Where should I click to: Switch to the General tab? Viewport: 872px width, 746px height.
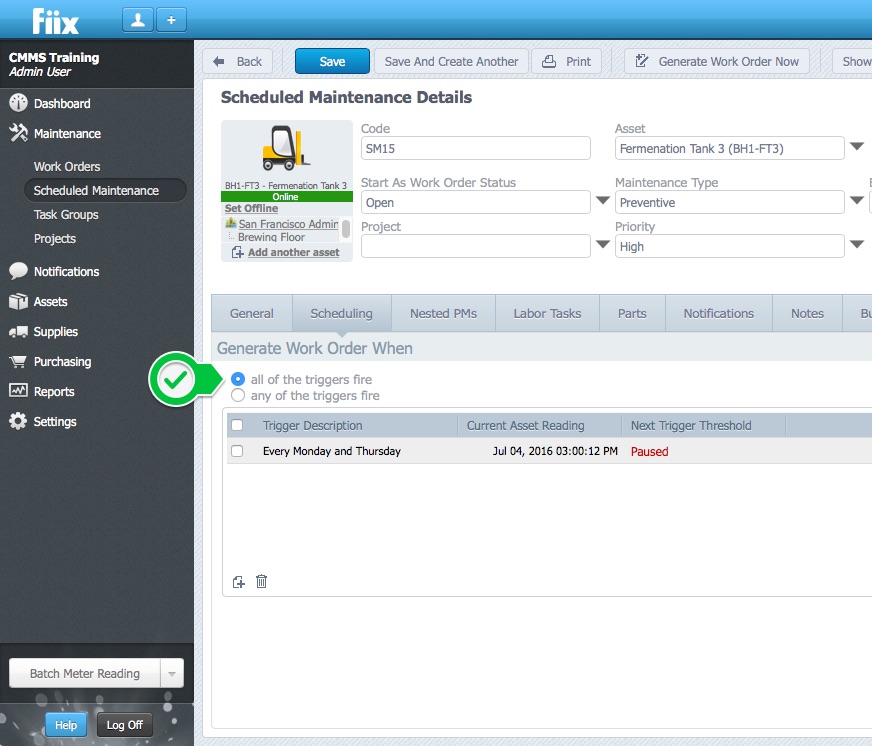tap(252, 313)
